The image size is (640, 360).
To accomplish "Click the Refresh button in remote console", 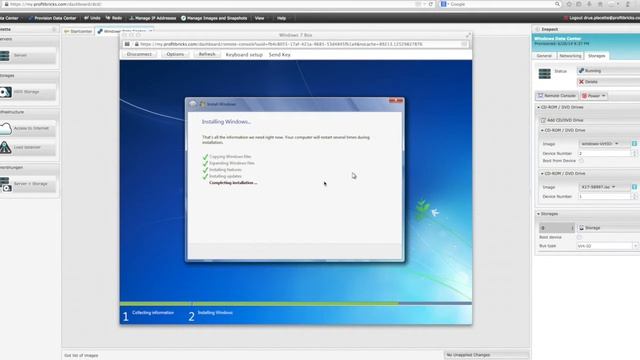I will (207, 54).
